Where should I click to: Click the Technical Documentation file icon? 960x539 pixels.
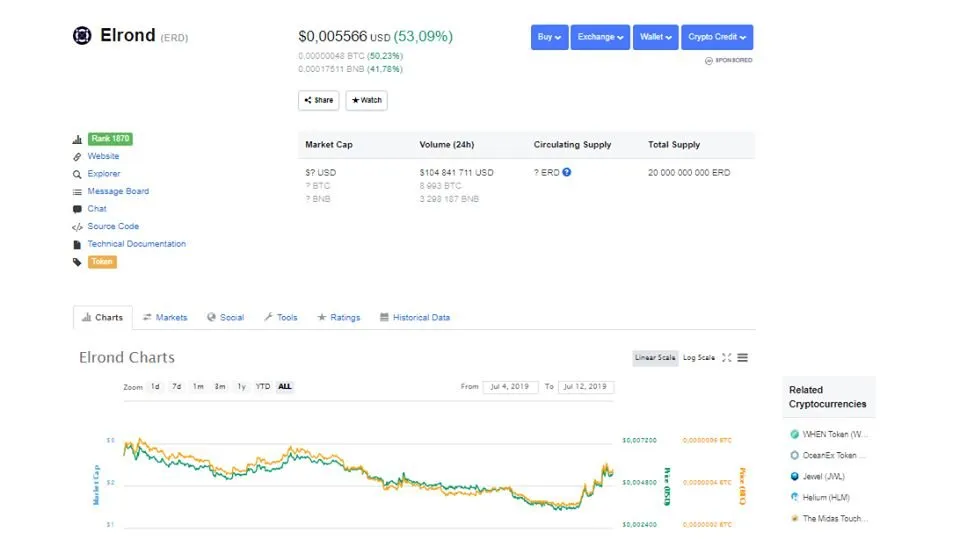(x=77, y=244)
